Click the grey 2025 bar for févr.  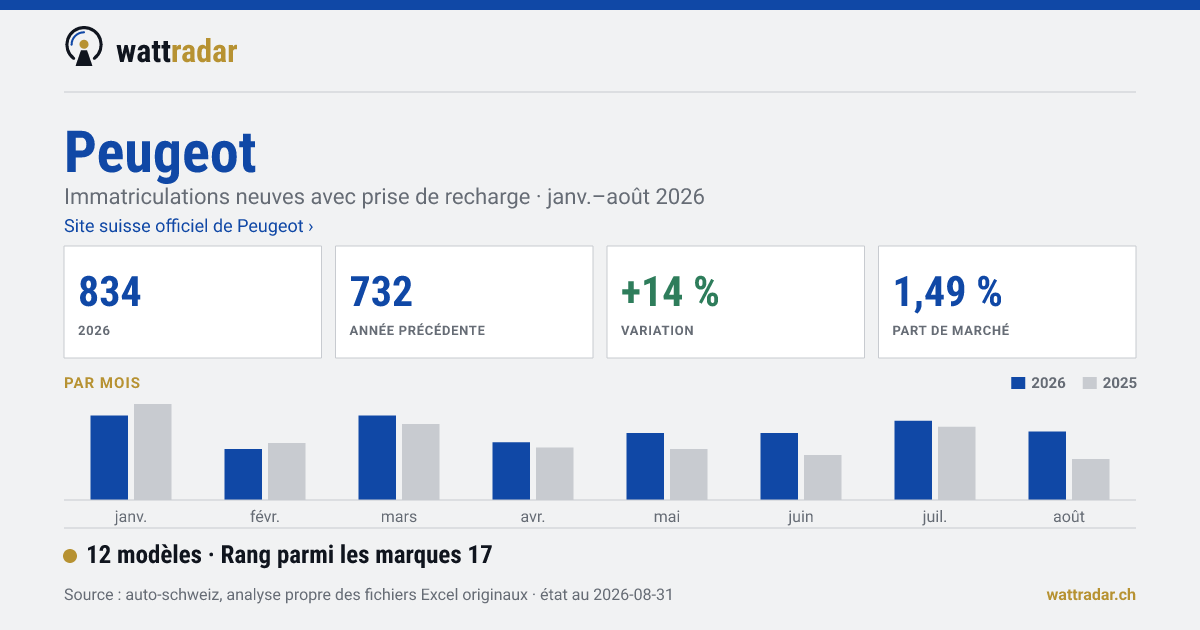(x=287, y=471)
